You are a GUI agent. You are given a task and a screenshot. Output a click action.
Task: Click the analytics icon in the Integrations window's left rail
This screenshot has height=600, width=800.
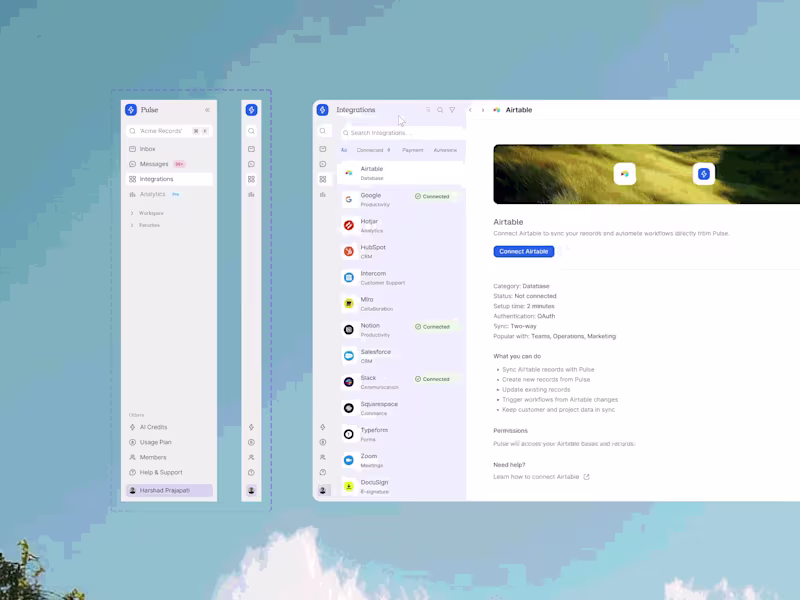pos(322,194)
